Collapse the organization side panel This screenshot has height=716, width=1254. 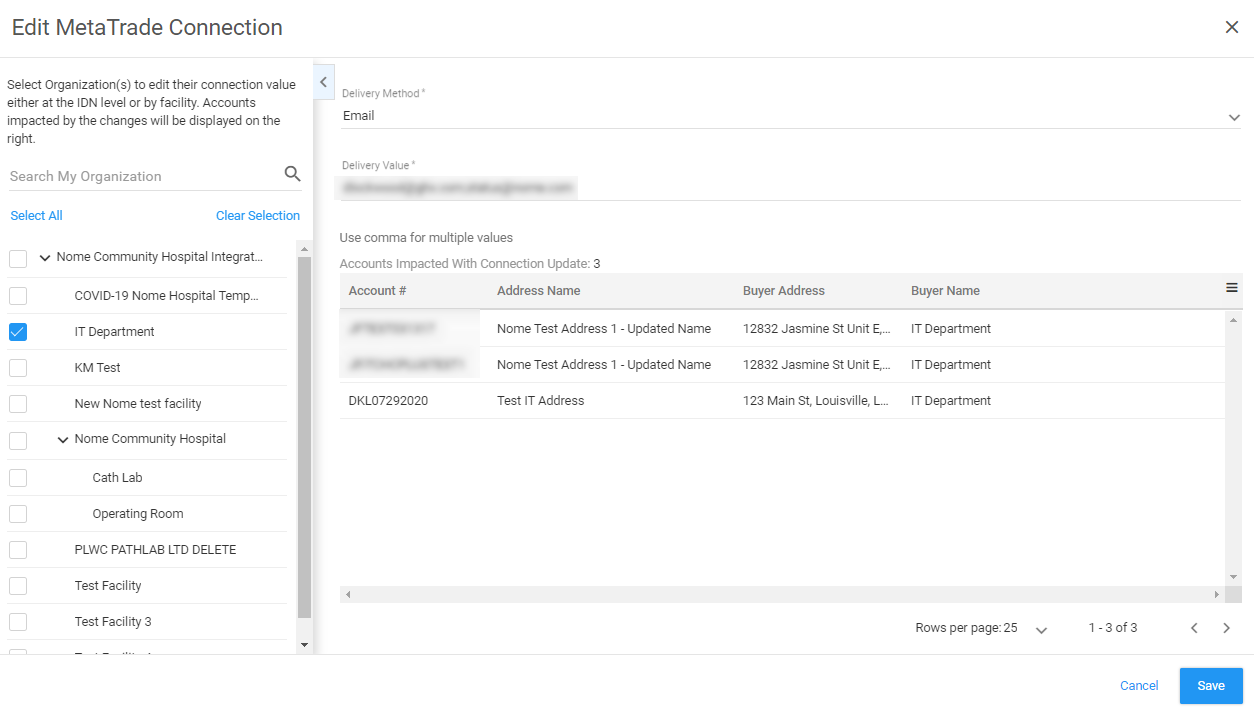coord(324,82)
